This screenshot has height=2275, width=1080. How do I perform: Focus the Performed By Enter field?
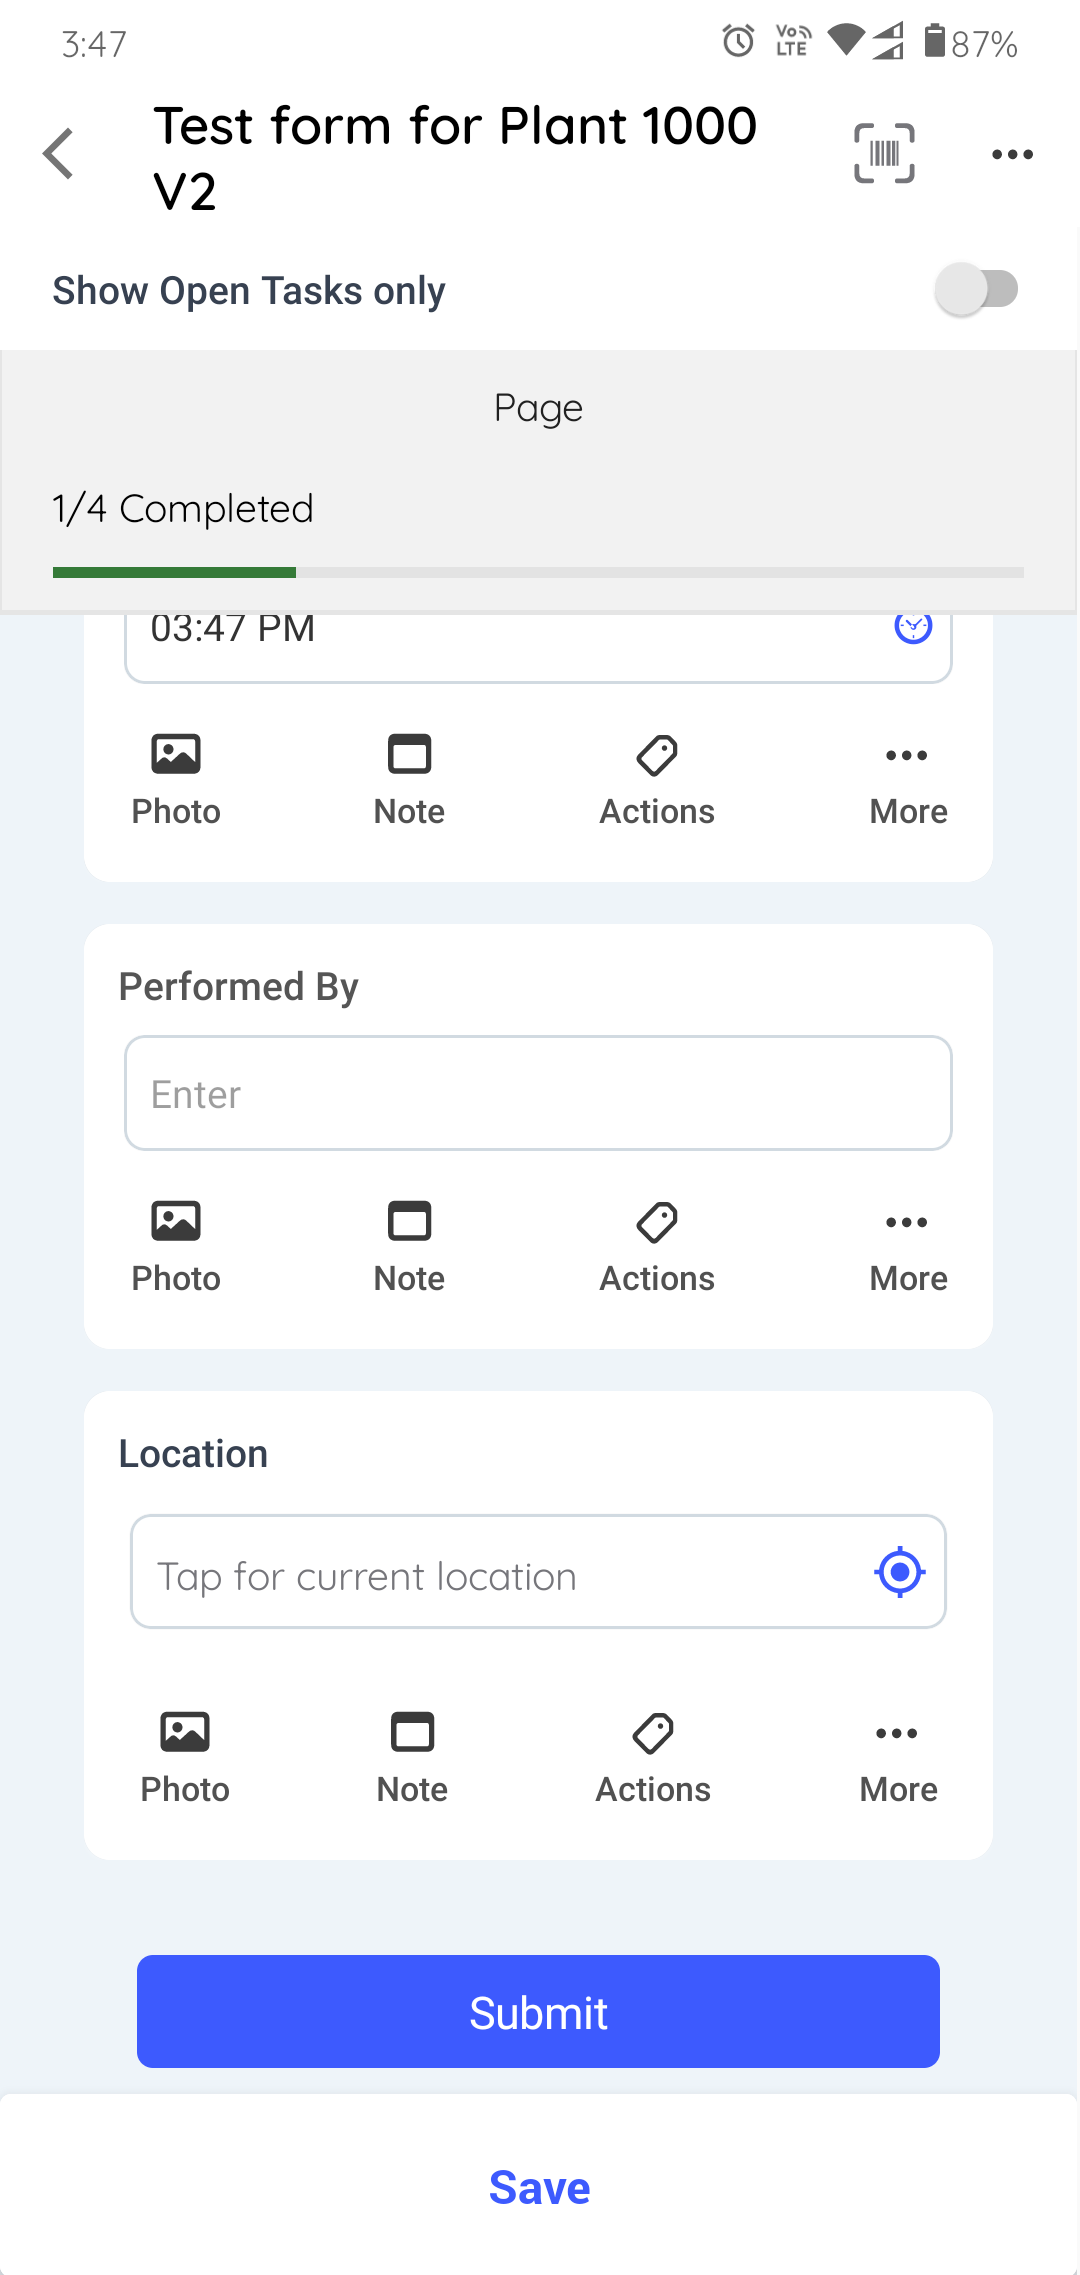tap(538, 1093)
